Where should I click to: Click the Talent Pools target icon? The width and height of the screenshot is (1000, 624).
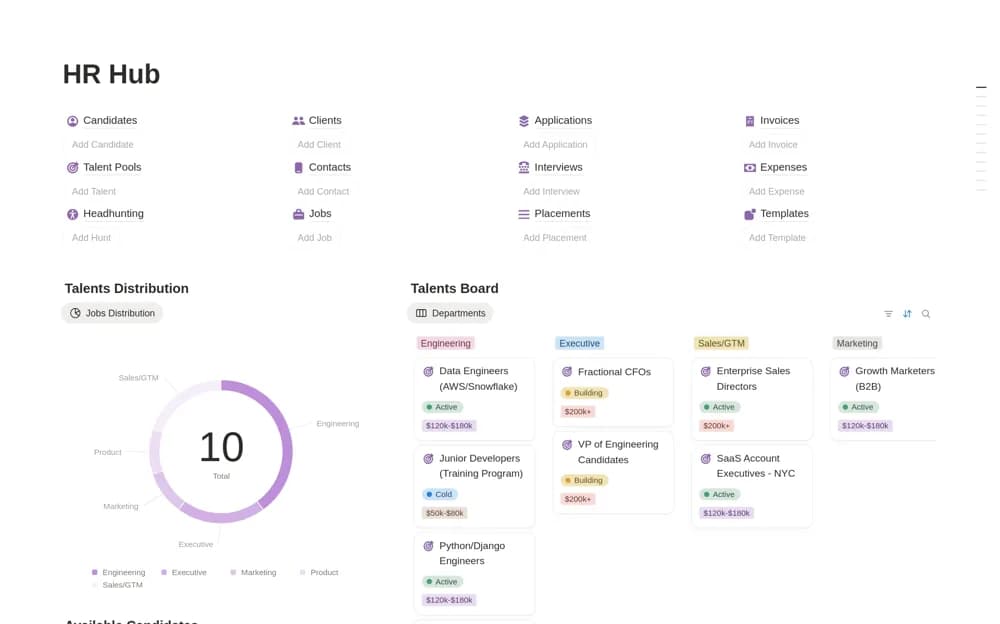tap(73, 167)
